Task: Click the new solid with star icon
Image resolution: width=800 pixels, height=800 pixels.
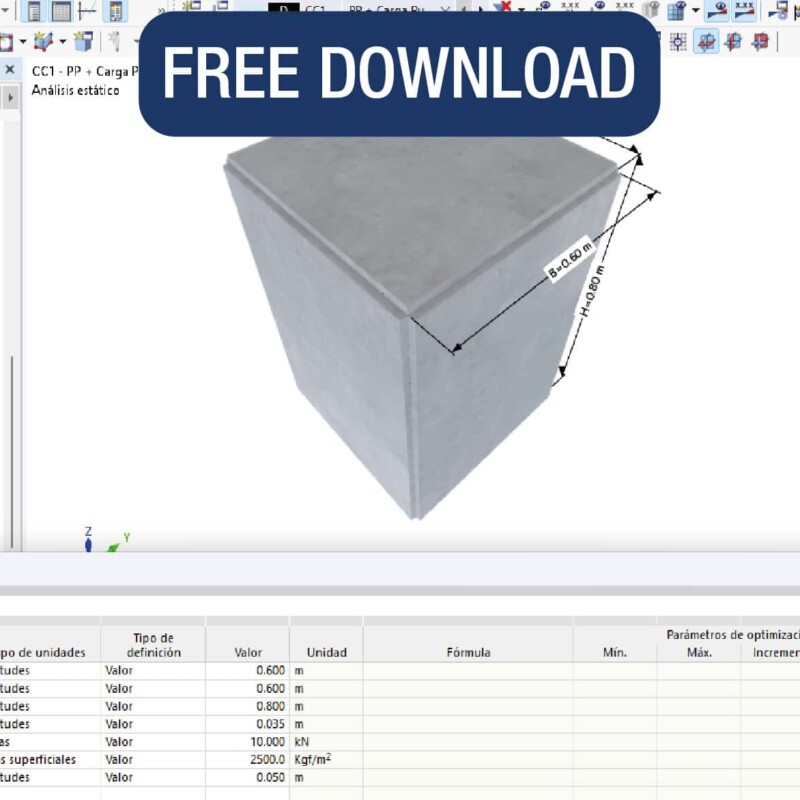Action: pyautogui.click(x=43, y=42)
